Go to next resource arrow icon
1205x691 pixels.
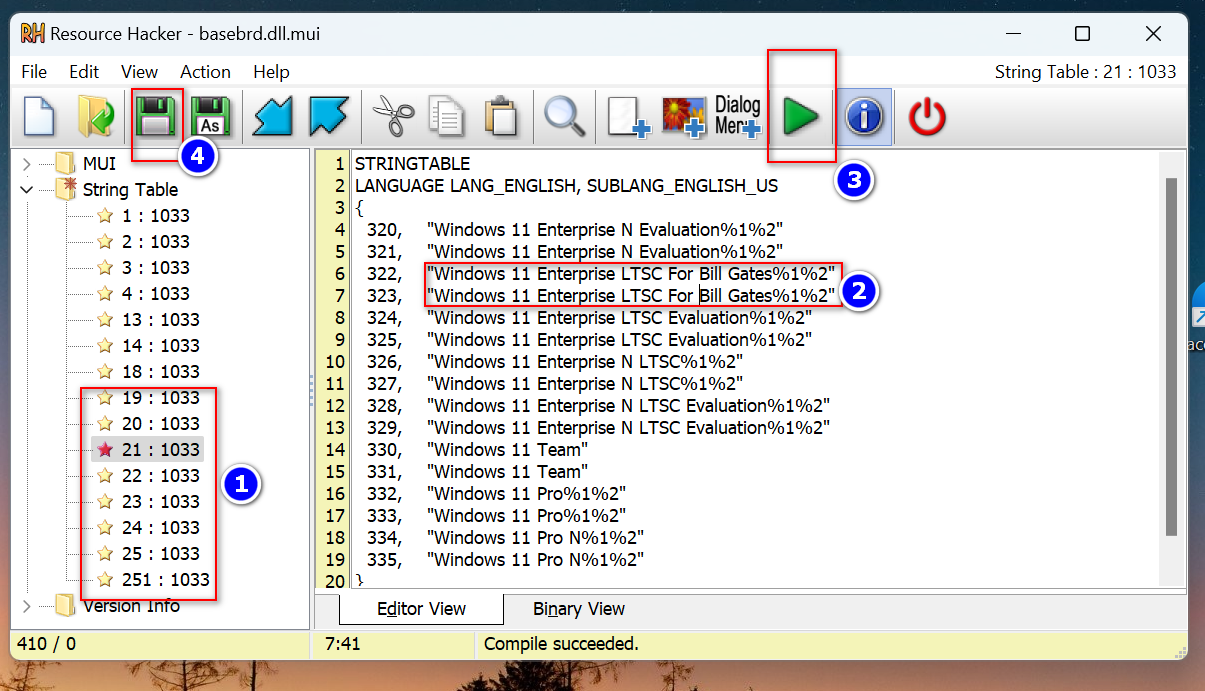click(x=328, y=117)
